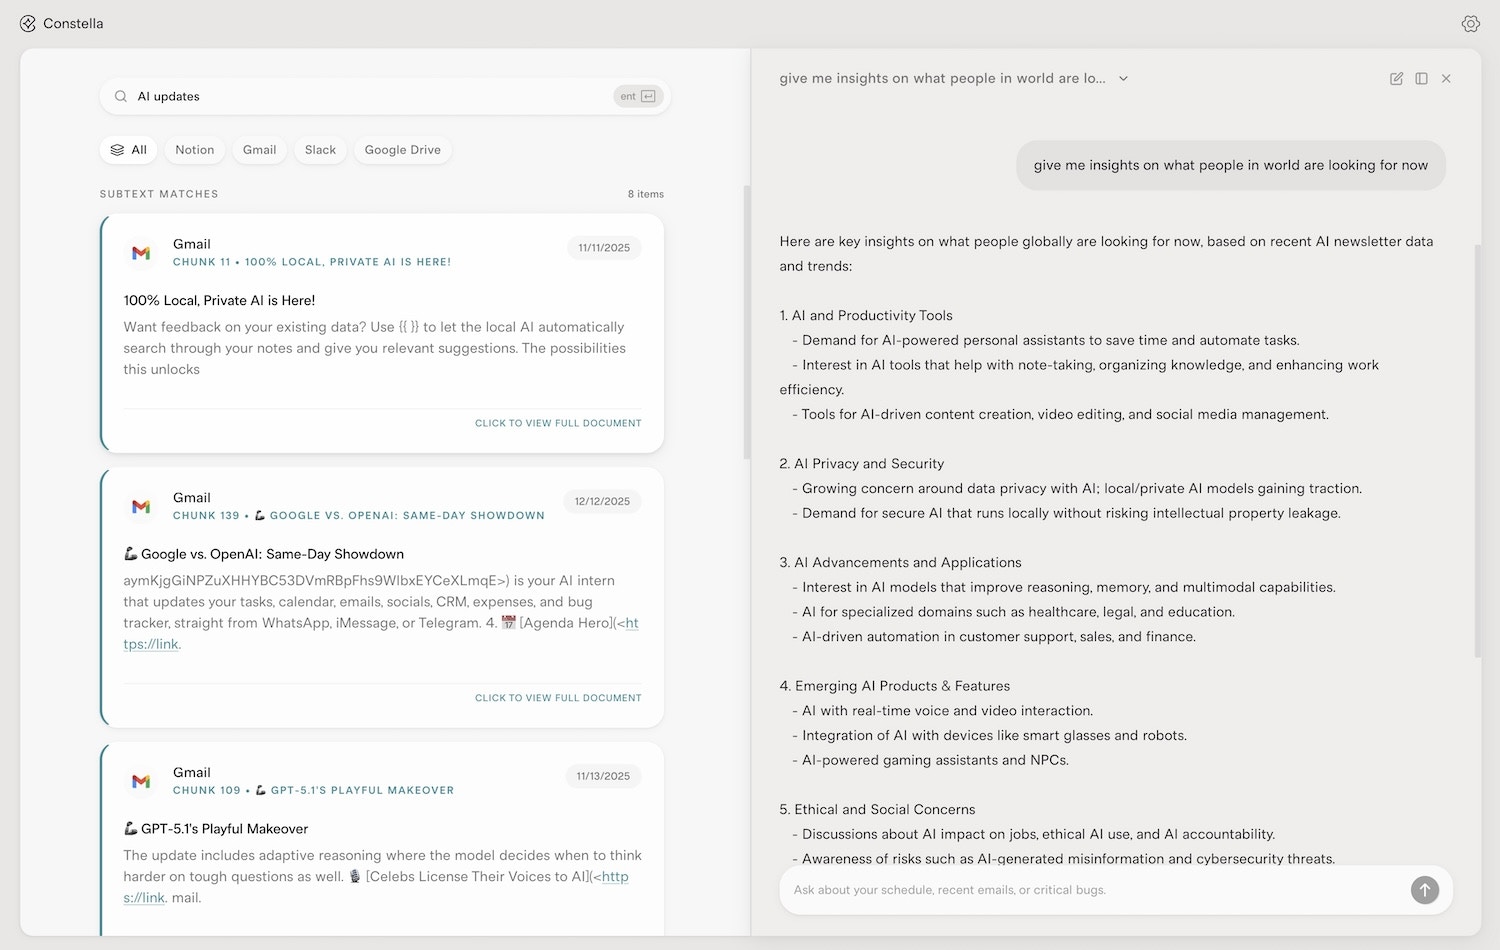Click the '8 items' count label
The height and width of the screenshot is (950, 1500).
tap(646, 194)
